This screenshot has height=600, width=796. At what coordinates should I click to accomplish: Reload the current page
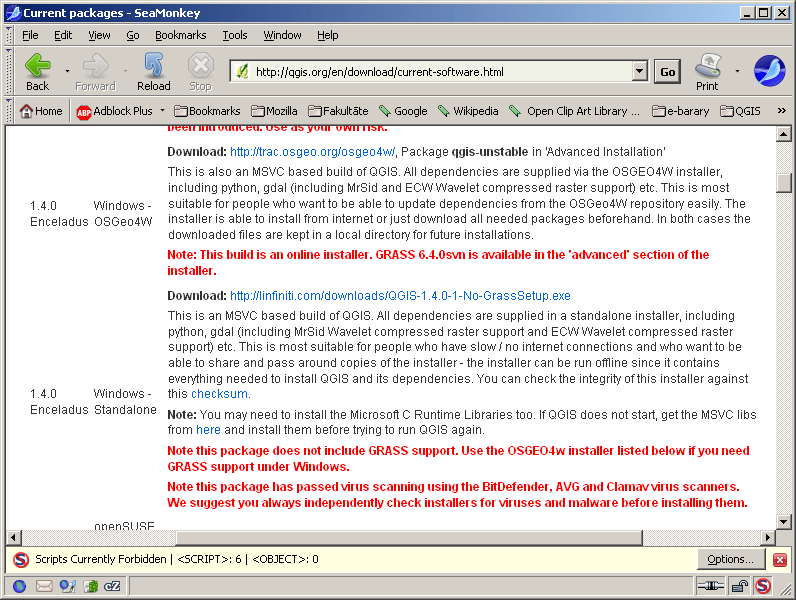(x=153, y=72)
